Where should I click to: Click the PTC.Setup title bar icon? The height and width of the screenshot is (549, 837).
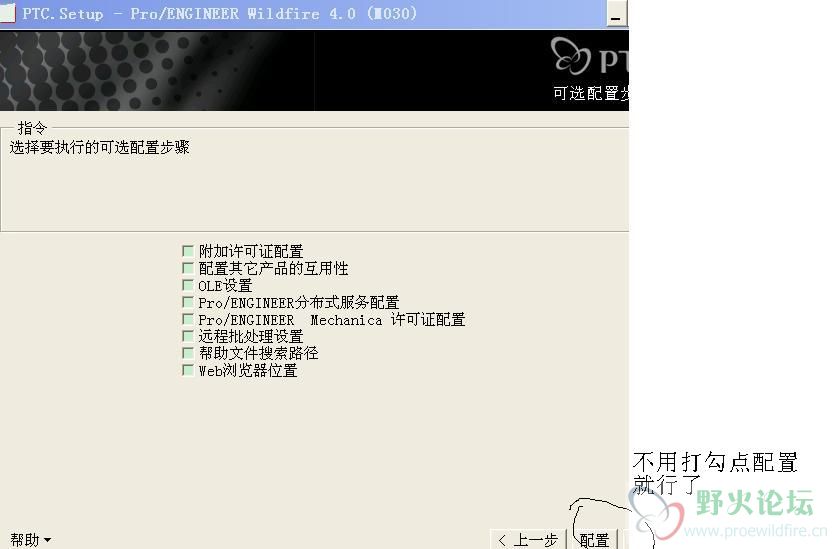pos(7,13)
